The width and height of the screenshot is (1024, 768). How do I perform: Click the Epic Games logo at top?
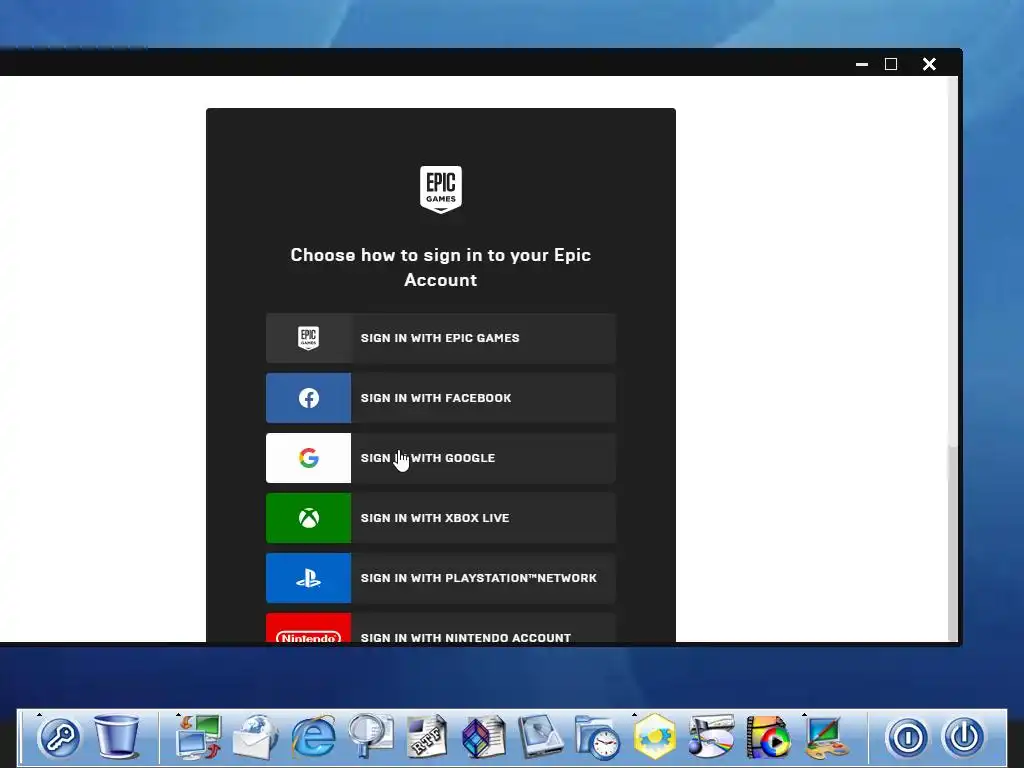point(441,189)
